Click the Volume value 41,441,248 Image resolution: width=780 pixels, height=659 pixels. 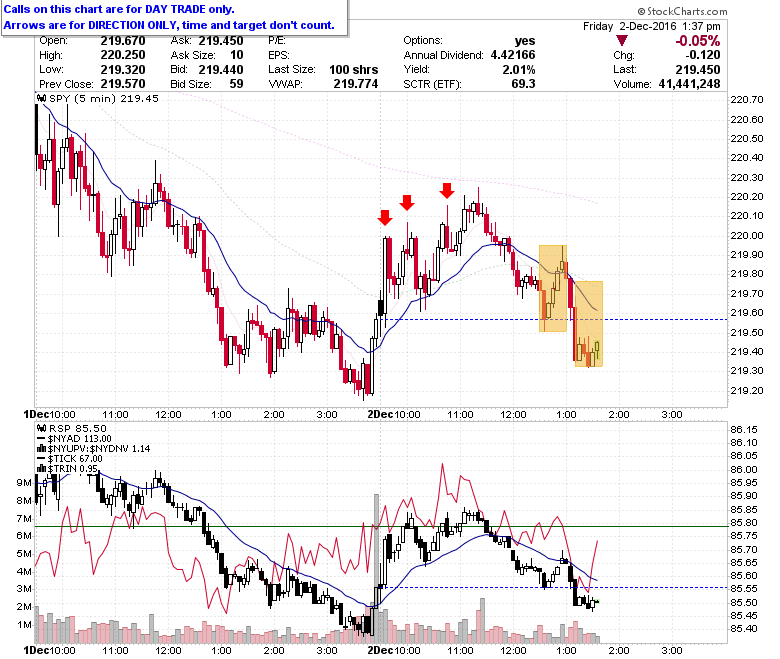coord(689,84)
